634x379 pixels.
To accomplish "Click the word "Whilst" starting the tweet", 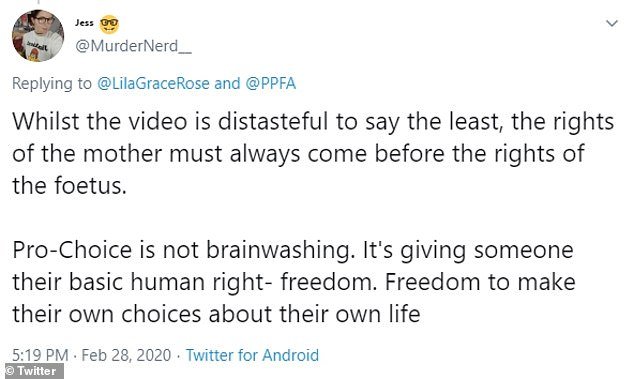I will pos(45,121).
